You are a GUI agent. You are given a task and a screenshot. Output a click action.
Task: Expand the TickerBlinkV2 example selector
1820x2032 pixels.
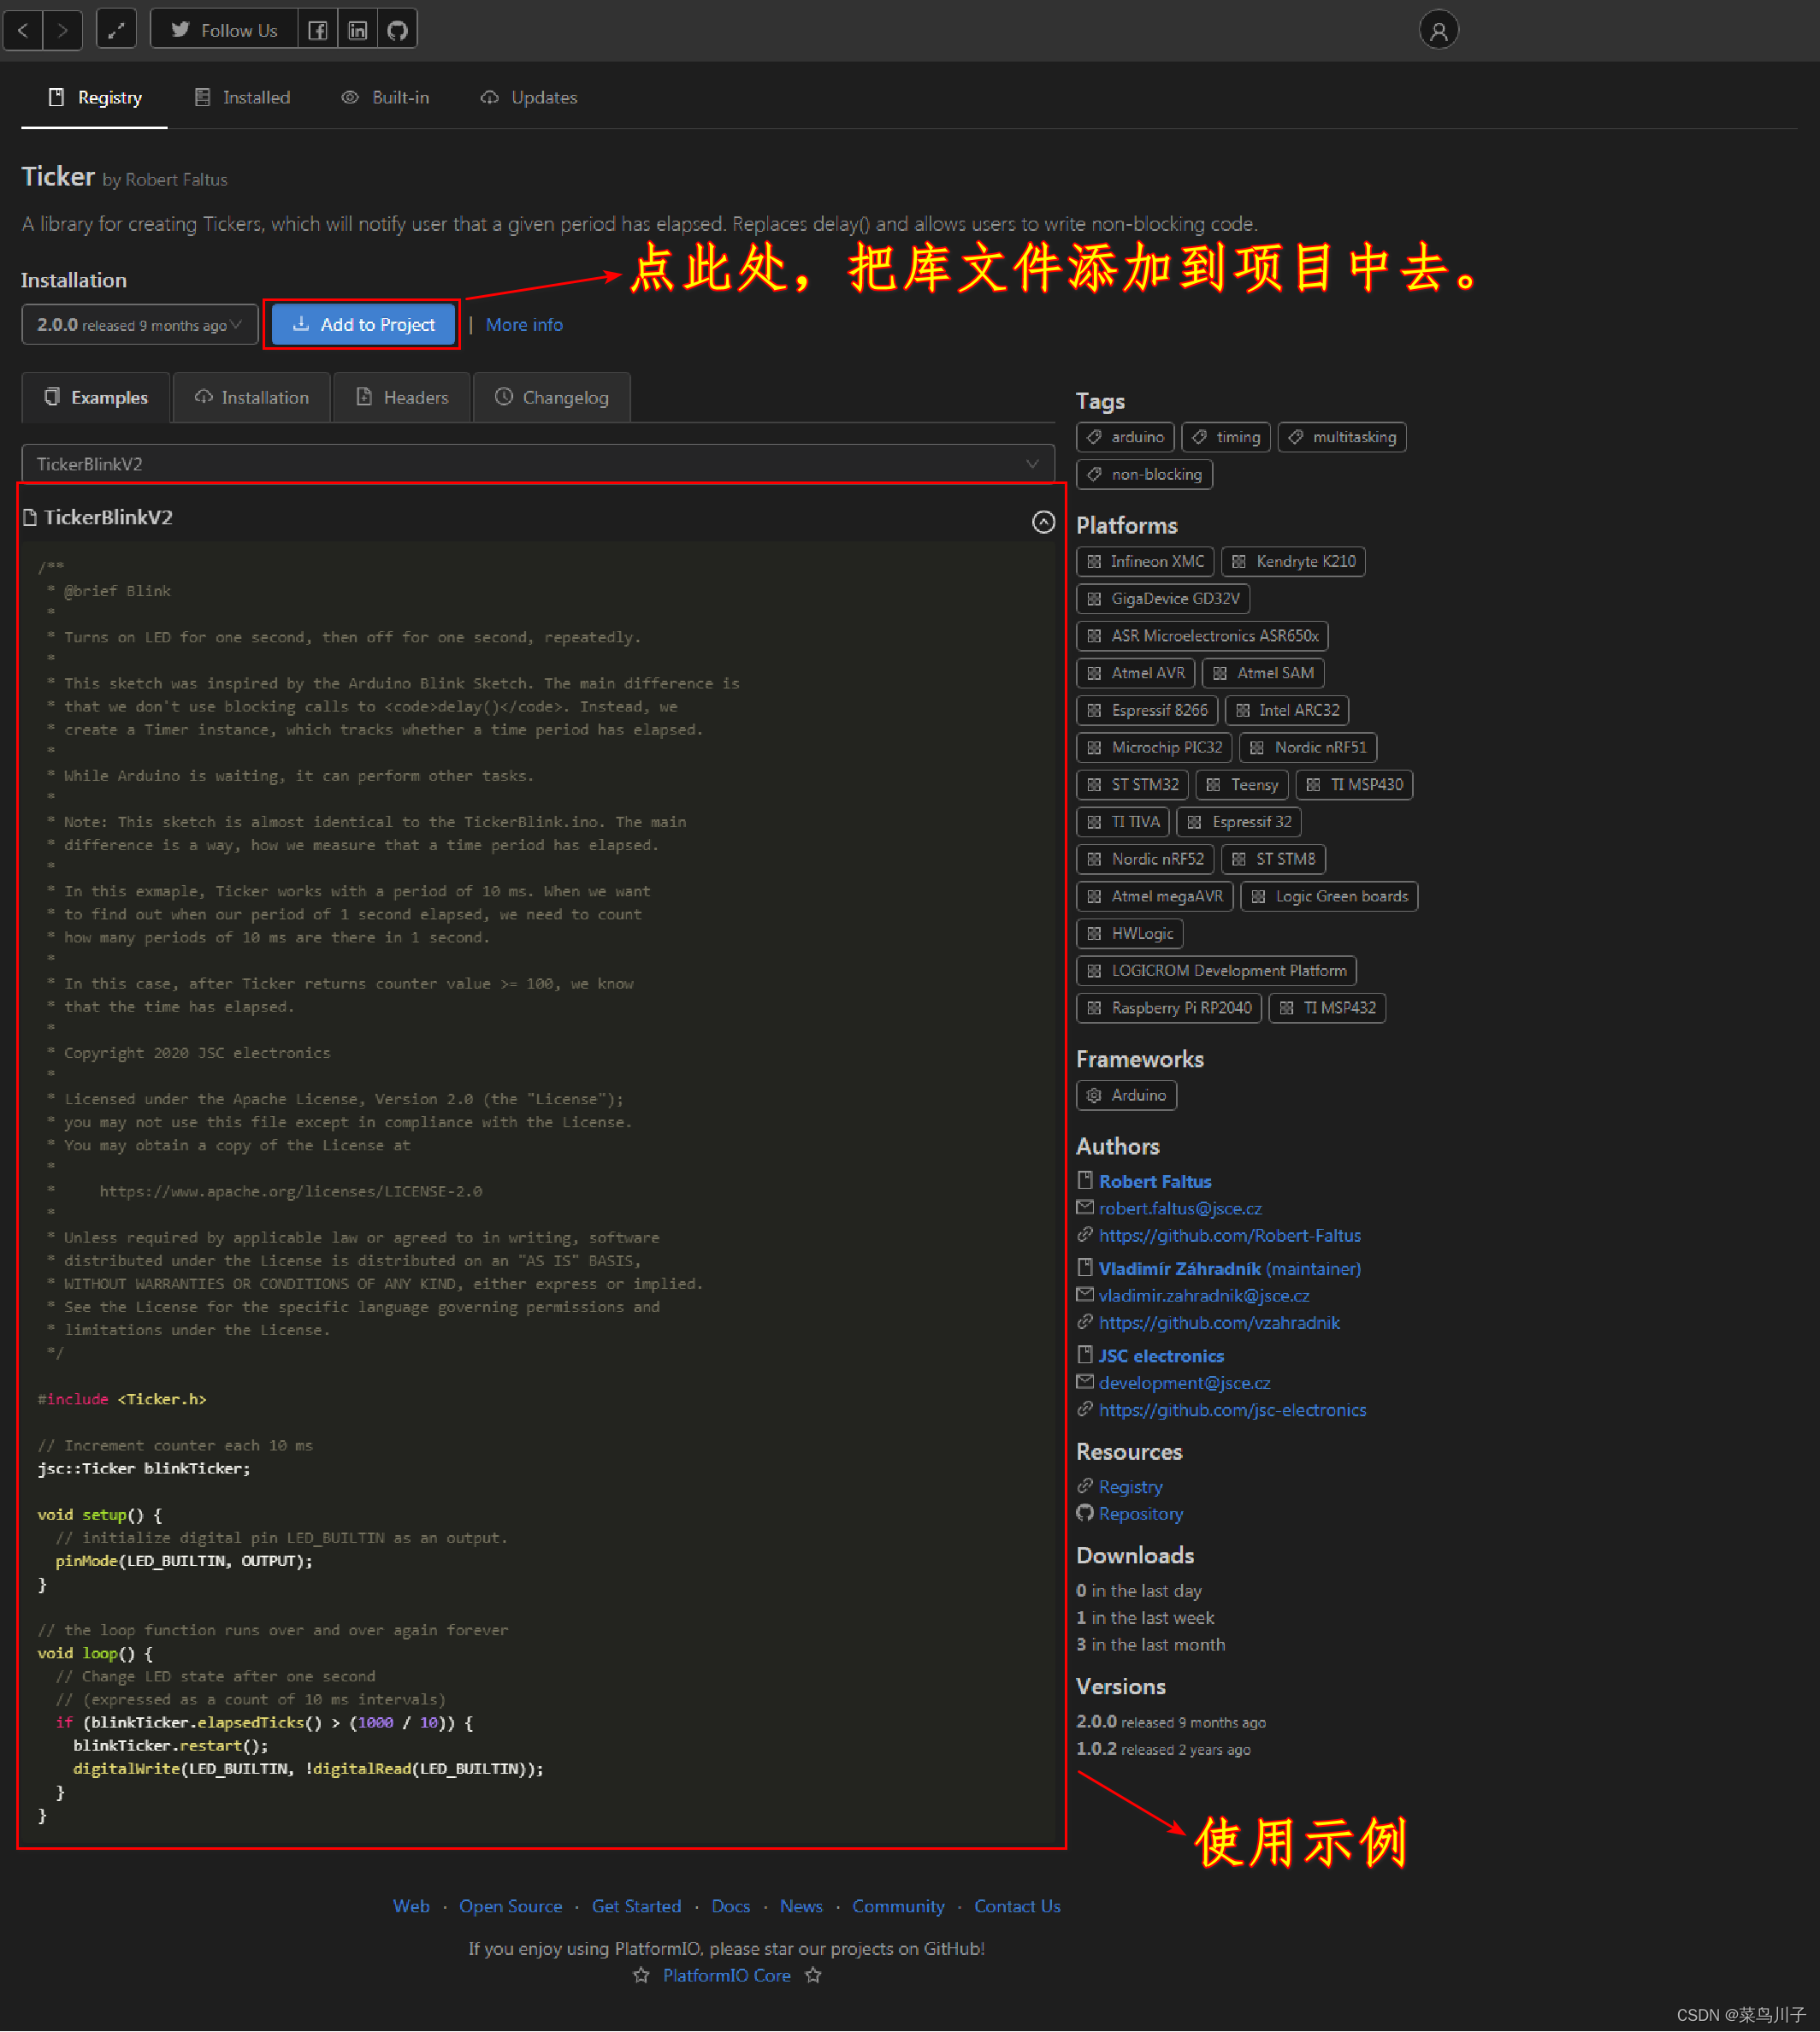(x=537, y=464)
